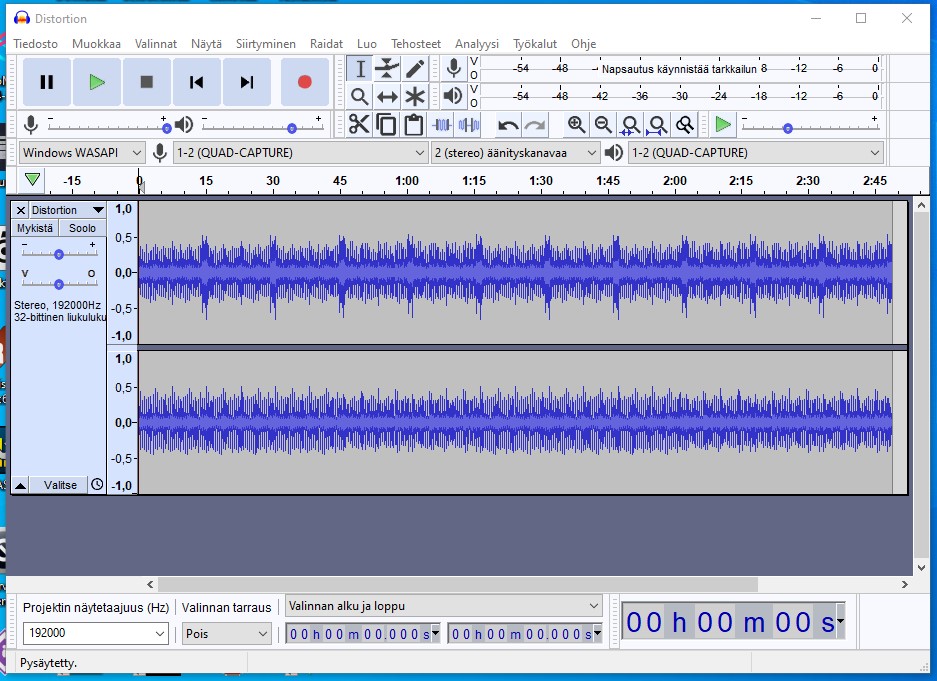Click the Zoom In magnifier

pos(576,125)
